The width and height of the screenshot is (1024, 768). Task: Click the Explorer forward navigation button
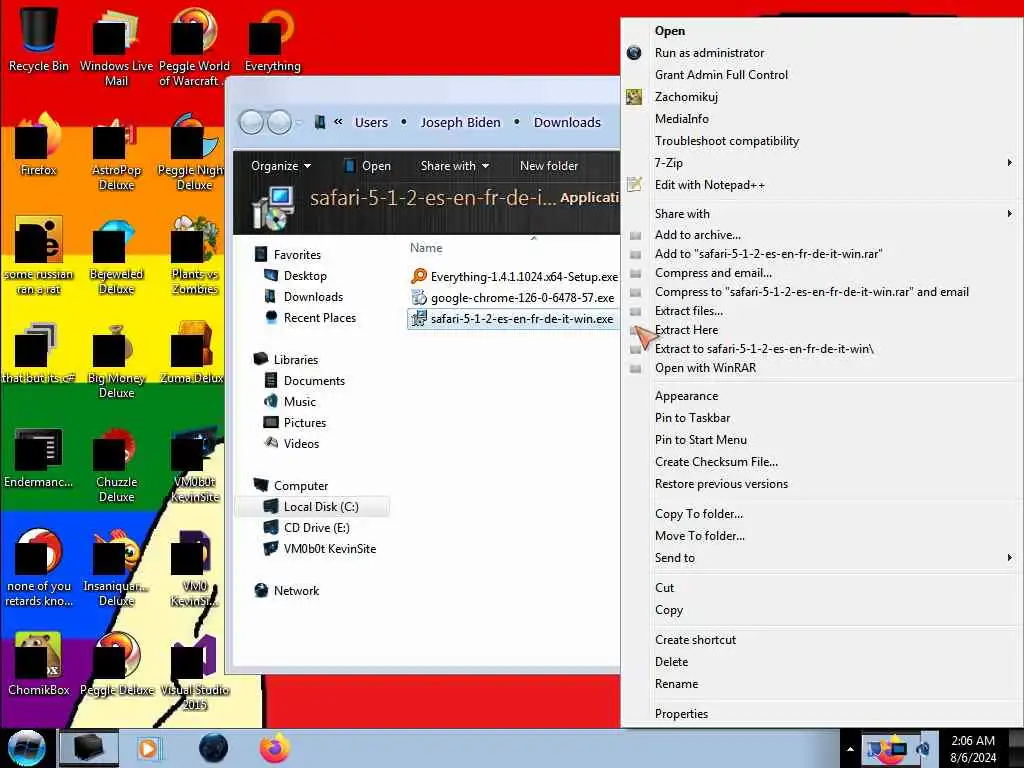tap(280, 122)
